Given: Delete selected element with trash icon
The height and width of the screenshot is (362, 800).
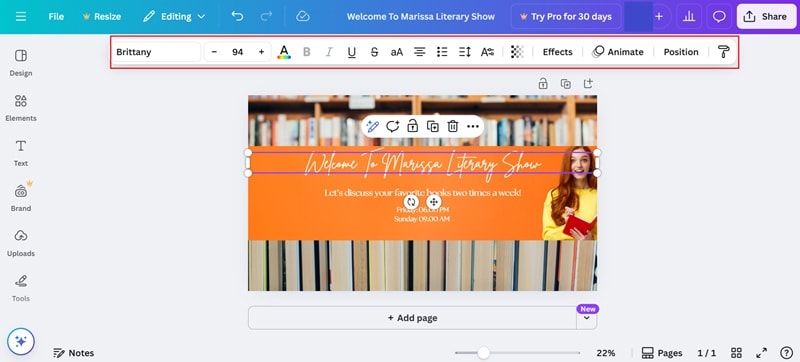Looking at the screenshot, I should (453, 126).
